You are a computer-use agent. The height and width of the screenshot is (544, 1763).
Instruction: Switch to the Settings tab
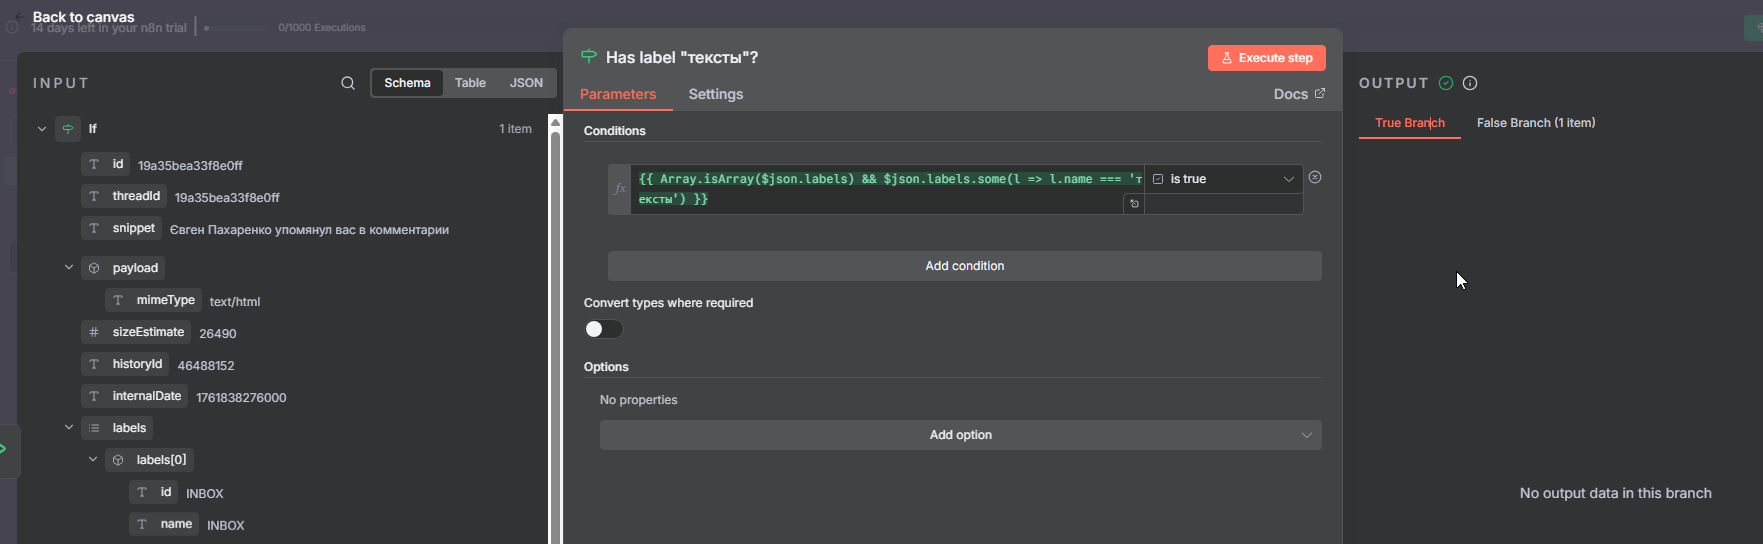pyautogui.click(x=716, y=94)
